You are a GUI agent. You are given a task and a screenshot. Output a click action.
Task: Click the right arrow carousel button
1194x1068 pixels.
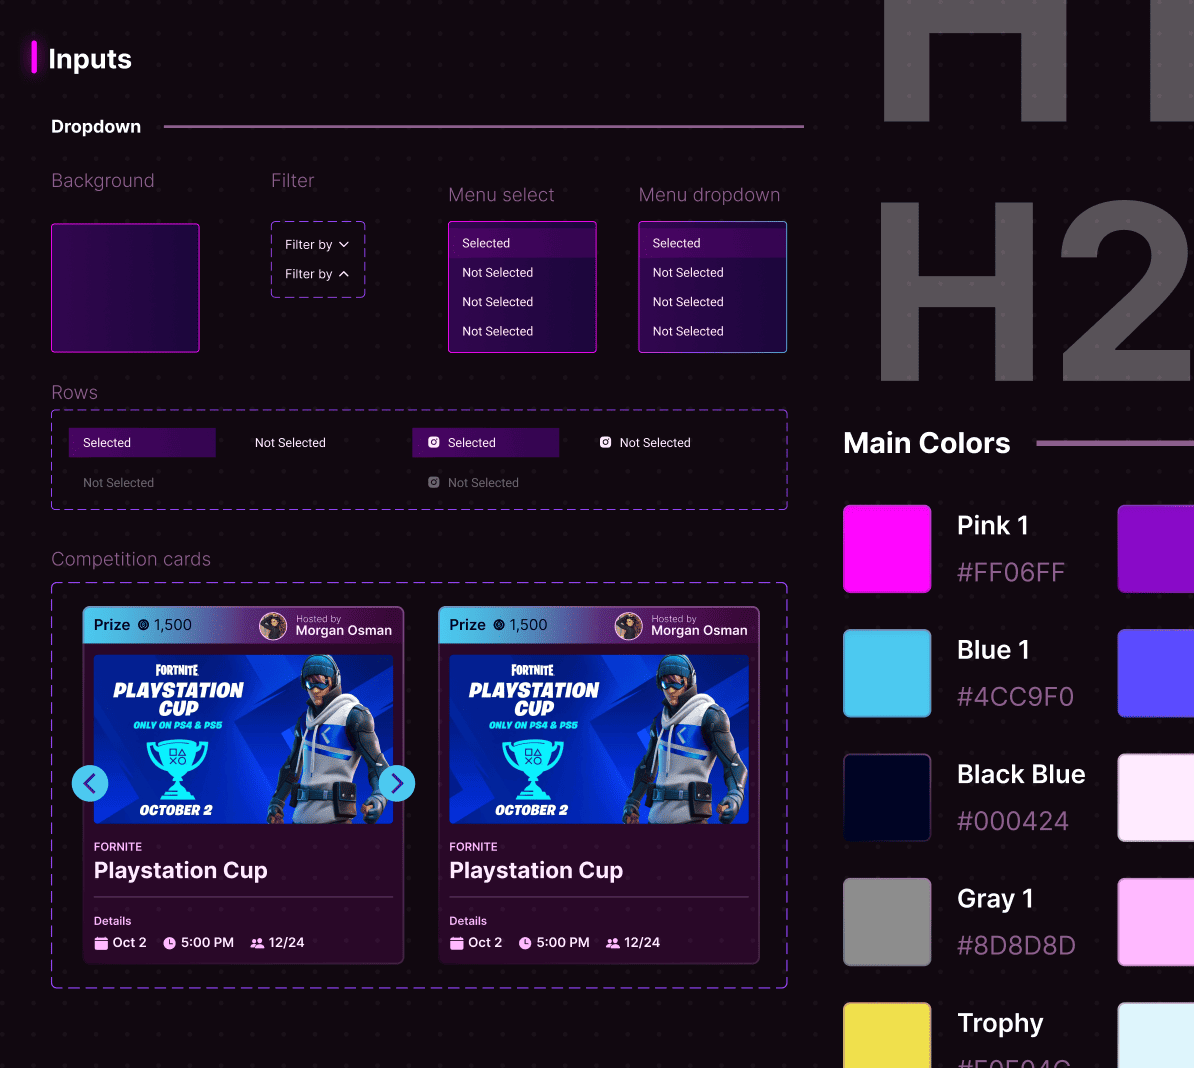coord(397,783)
